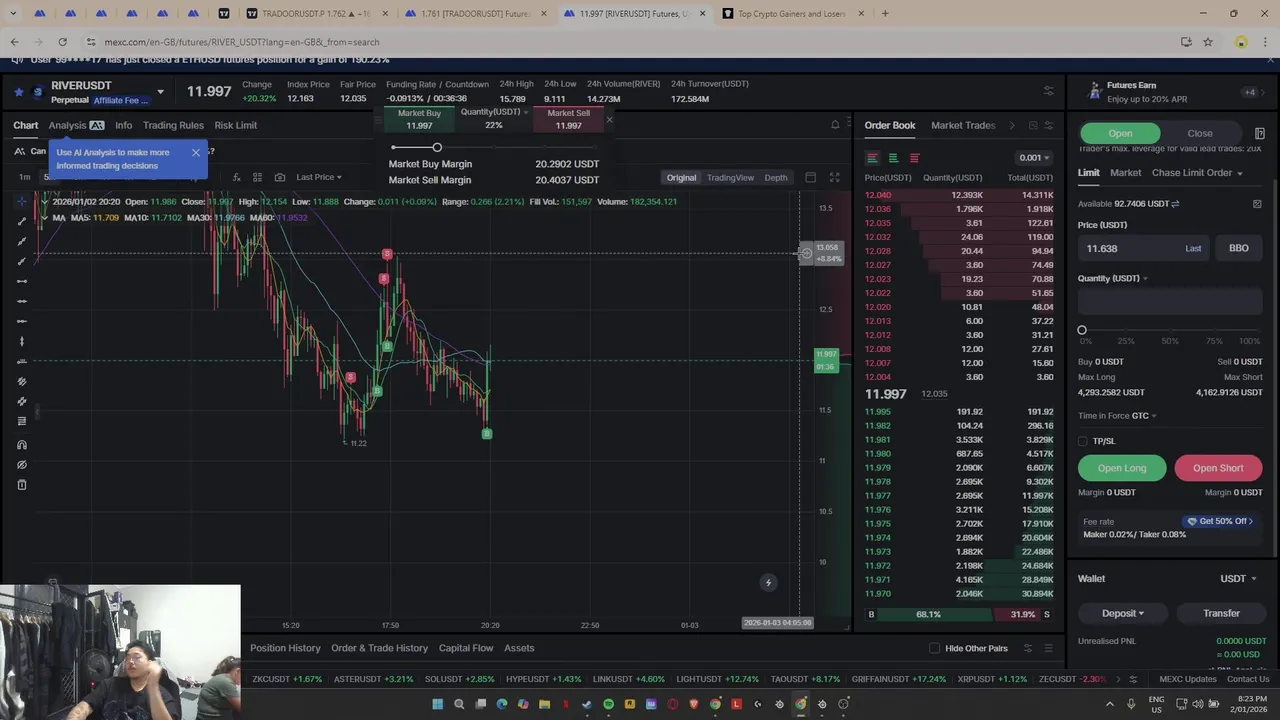Click the Open Long button
Image resolution: width=1280 pixels, height=720 pixels.
pos(1122,468)
